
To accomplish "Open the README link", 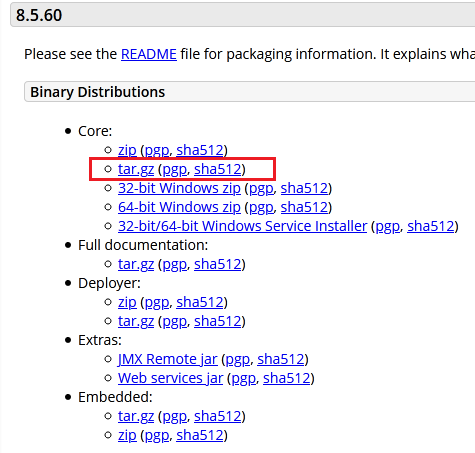I will [x=149, y=54].
